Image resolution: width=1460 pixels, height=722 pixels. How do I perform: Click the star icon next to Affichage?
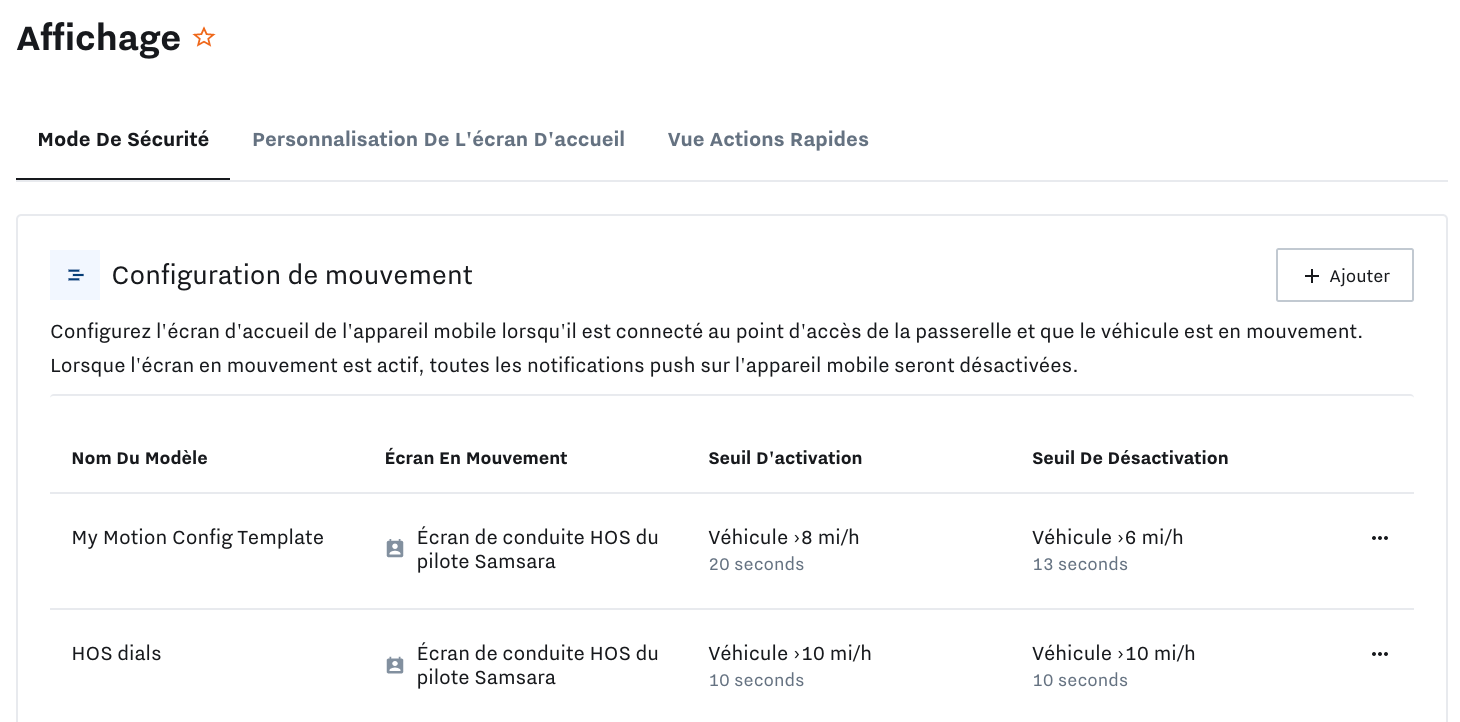pyautogui.click(x=204, y=36)
